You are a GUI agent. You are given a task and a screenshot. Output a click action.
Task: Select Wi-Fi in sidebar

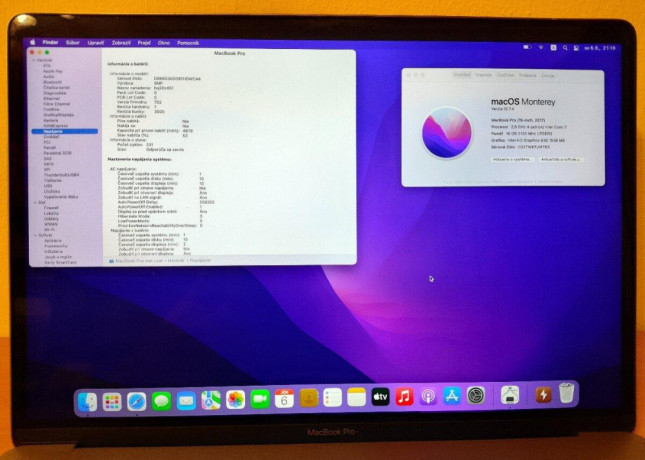(49, 230)
